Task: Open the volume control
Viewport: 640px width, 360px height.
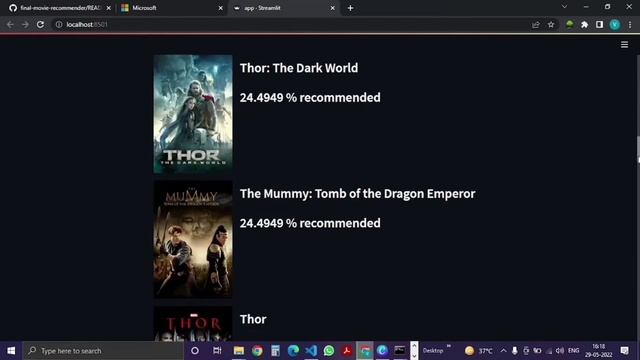Action: [560, 351]
